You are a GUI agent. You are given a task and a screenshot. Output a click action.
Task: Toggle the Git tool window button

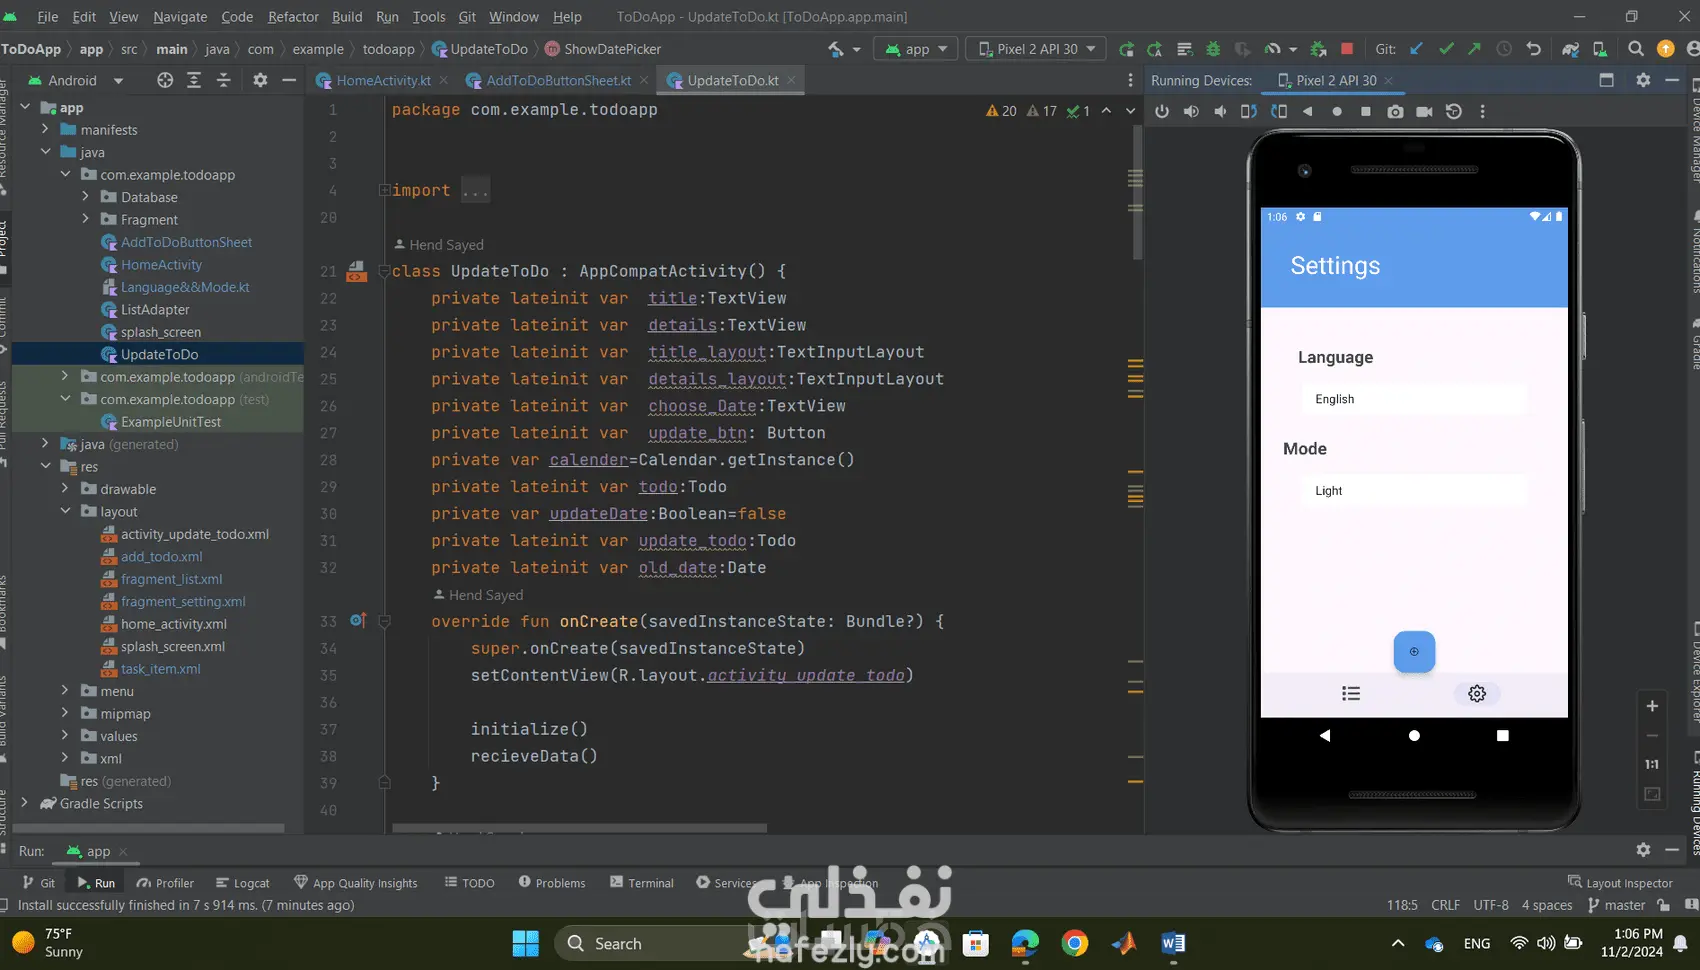click(39, 883)
